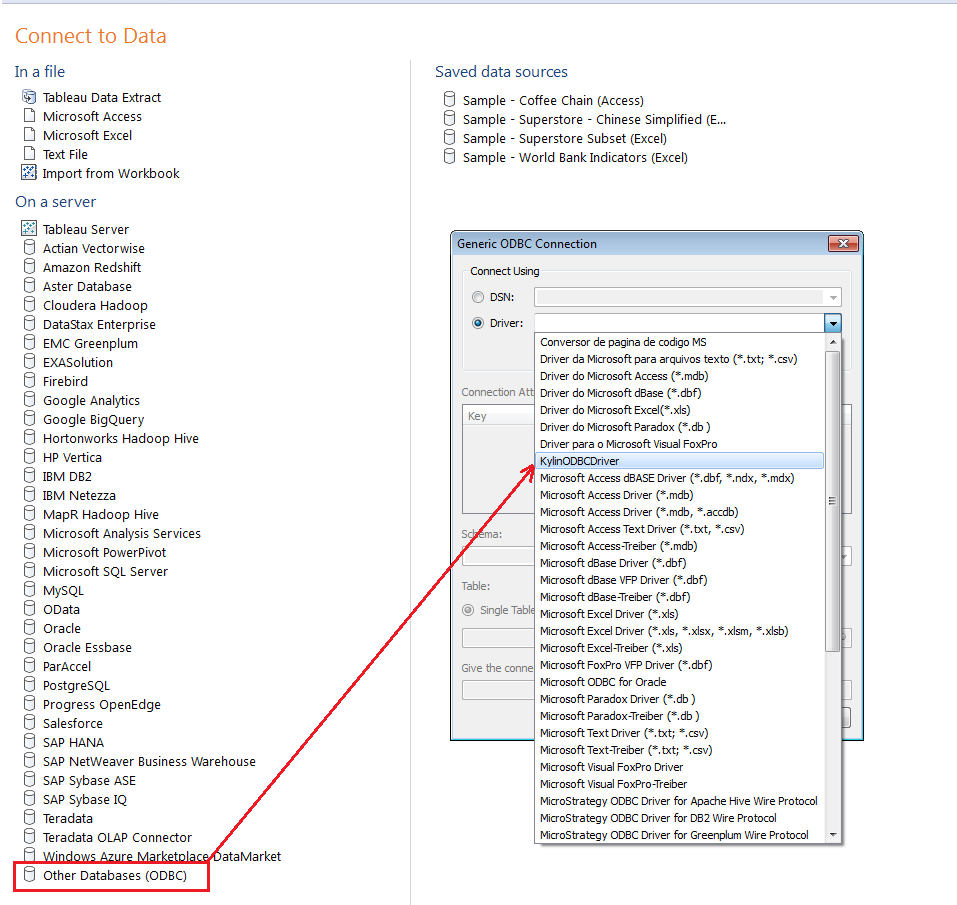The image size is (957, 905).
Task: Click the Oracle database icon
Action: coord(28,628)
